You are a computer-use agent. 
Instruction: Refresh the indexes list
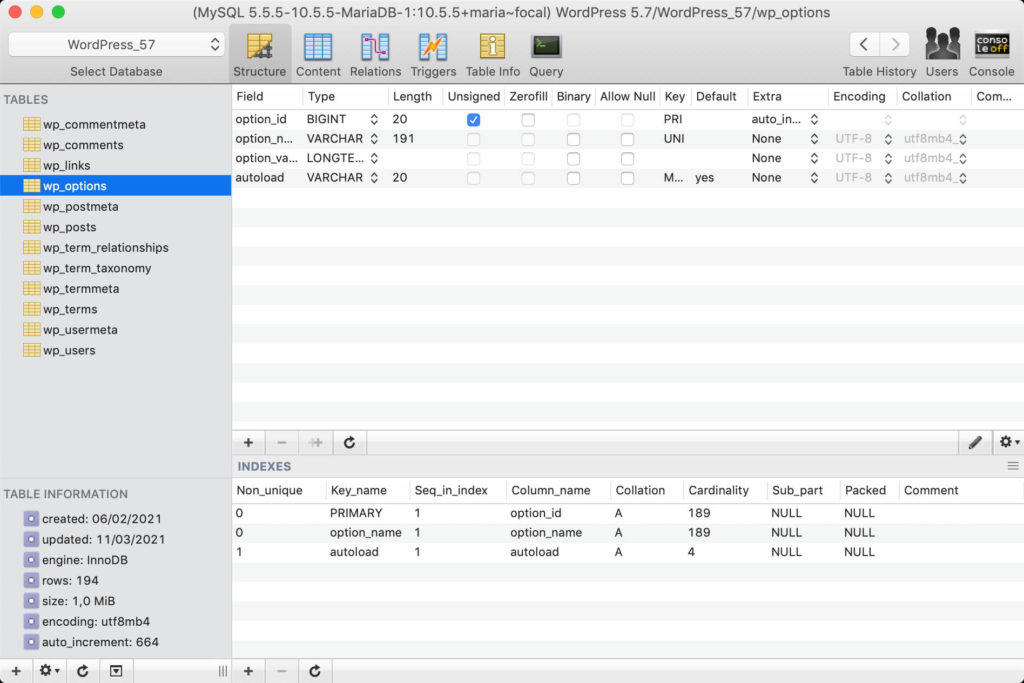pyautogui.click(x=315, y=671)
